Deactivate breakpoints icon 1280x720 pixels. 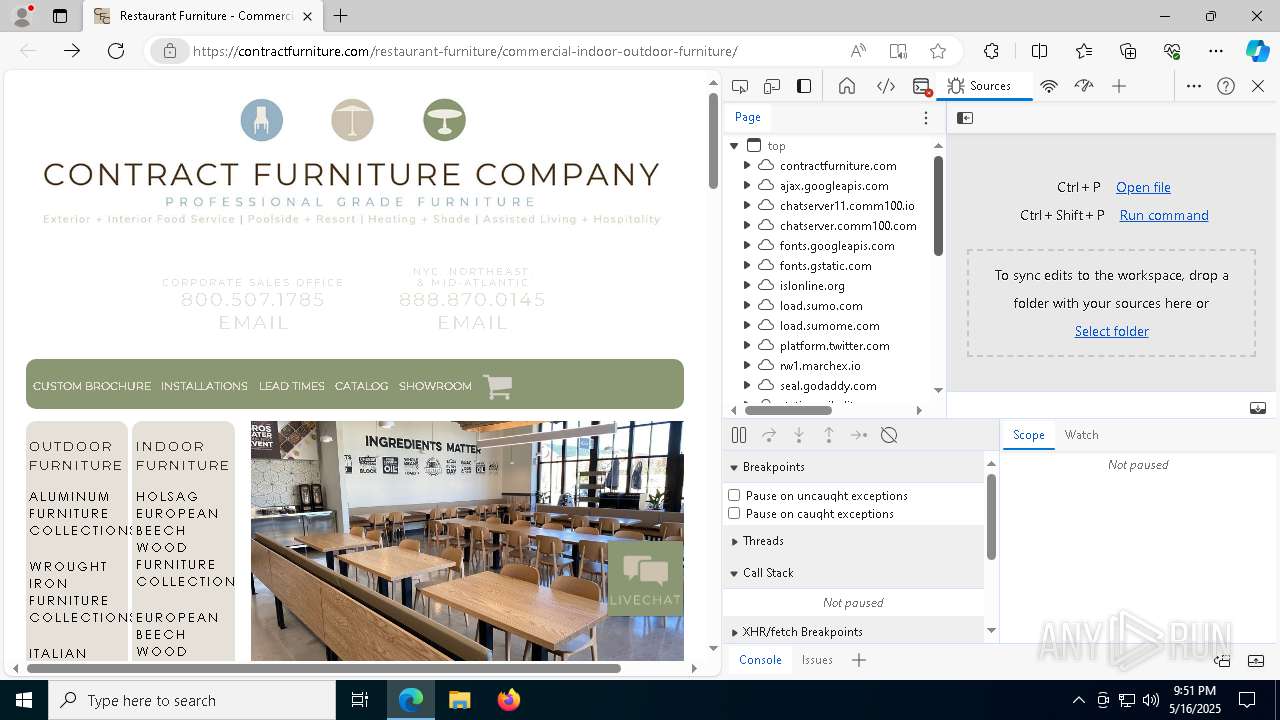click(889, 435)
